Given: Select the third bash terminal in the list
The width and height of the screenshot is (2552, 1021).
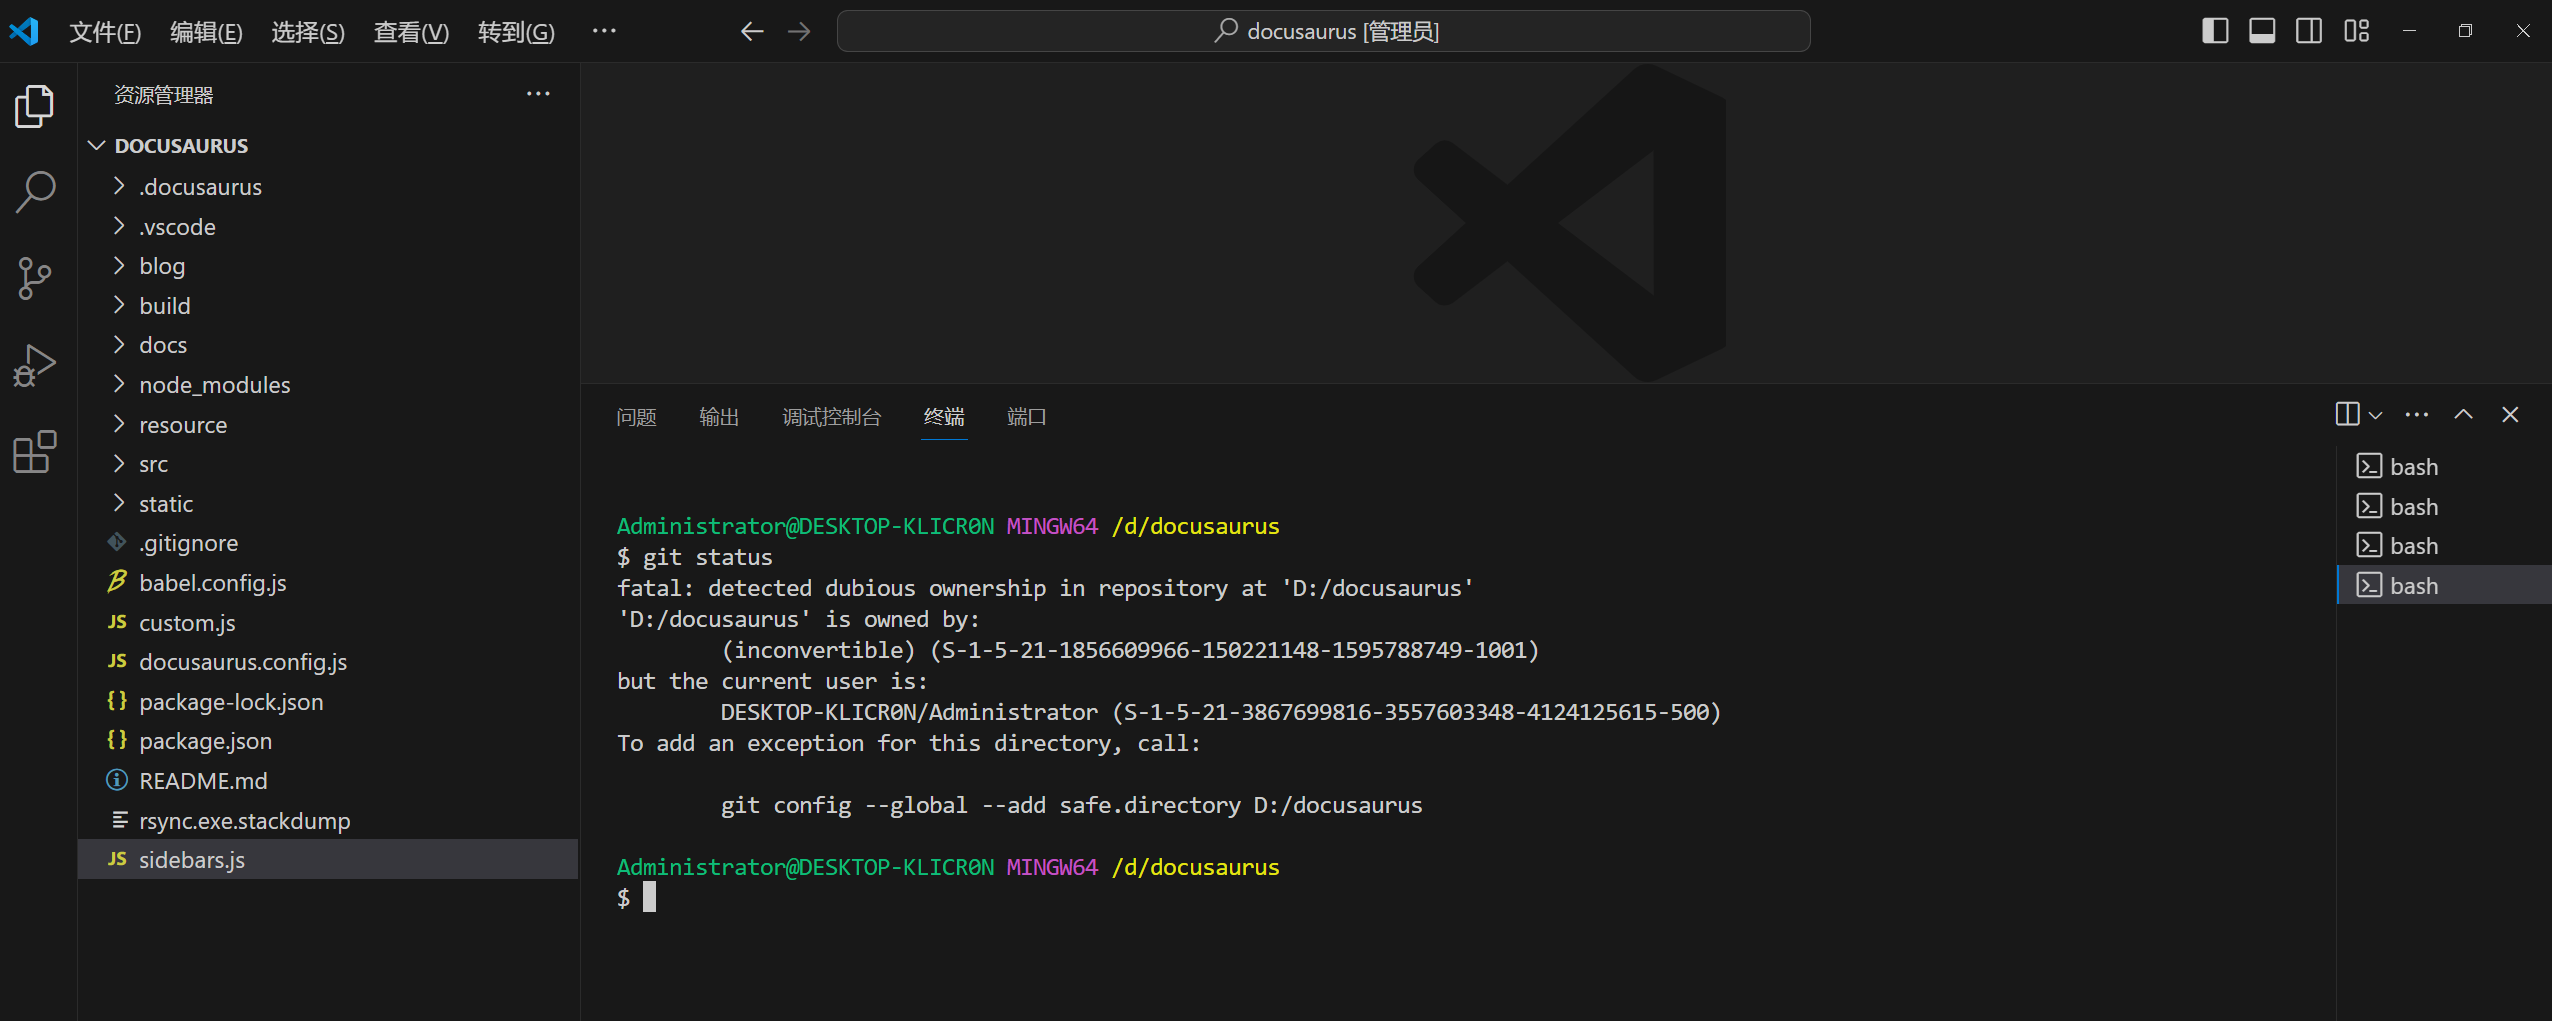Looking at the screenshot, I should 2444,546.
